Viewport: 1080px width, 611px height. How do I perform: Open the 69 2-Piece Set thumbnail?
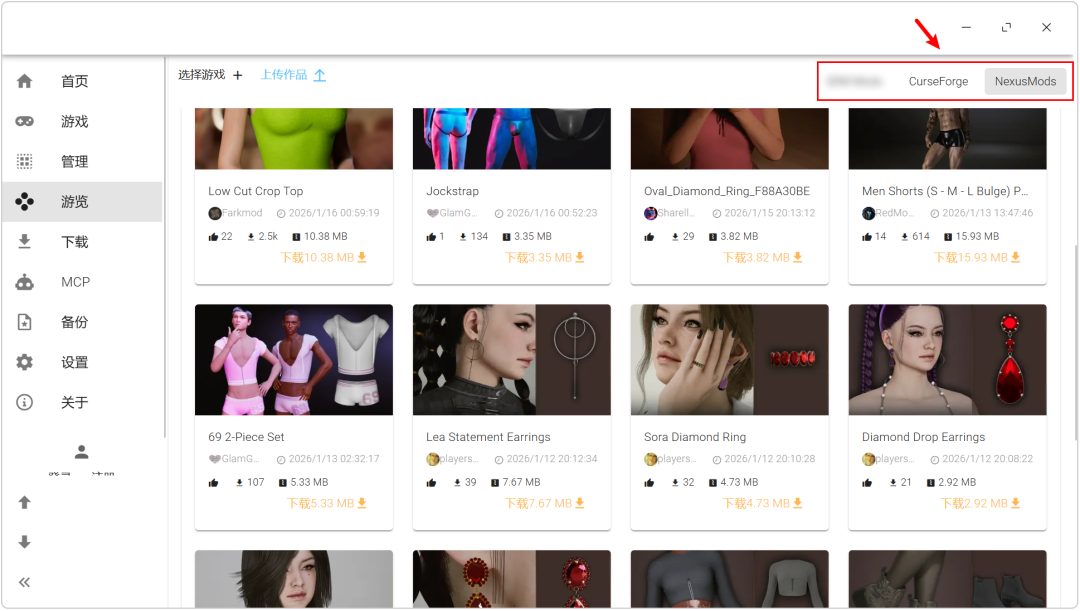[x=294, y=360]
